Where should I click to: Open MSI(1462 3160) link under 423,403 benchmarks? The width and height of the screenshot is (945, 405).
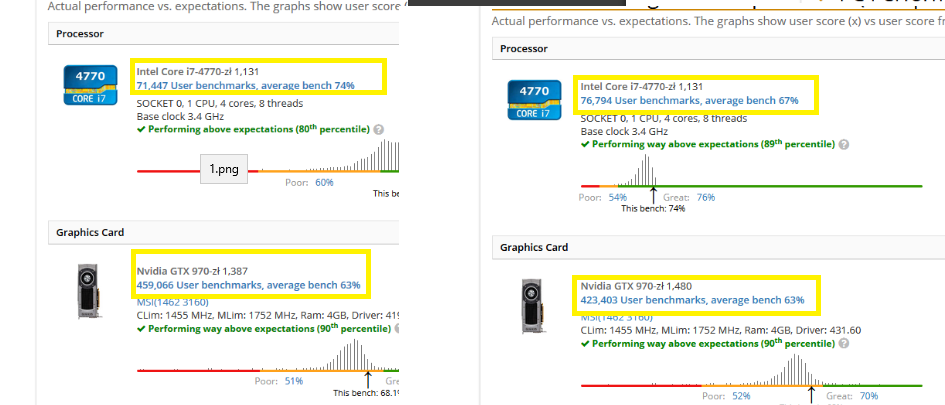(x=617, y=318)
